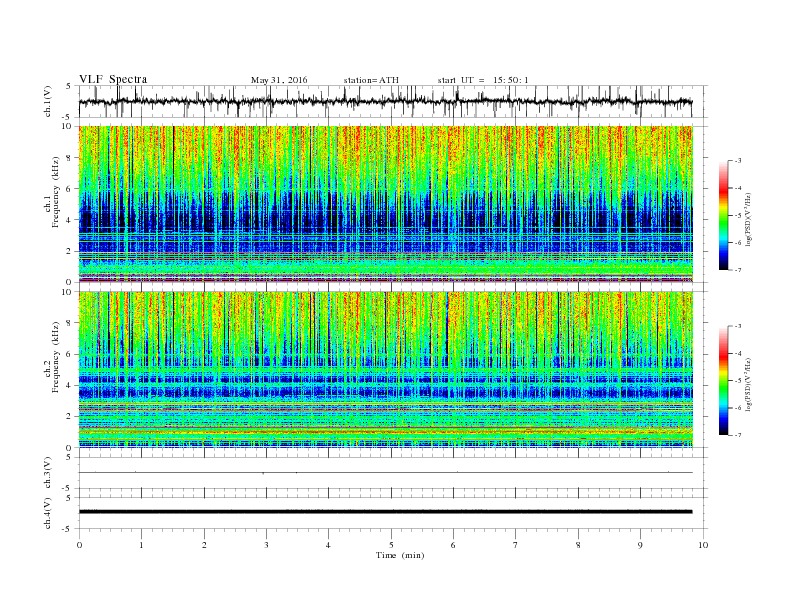Click the thick ch.4 voltage trace
Screen dimensions: 792x612
(x=386, y=512)
